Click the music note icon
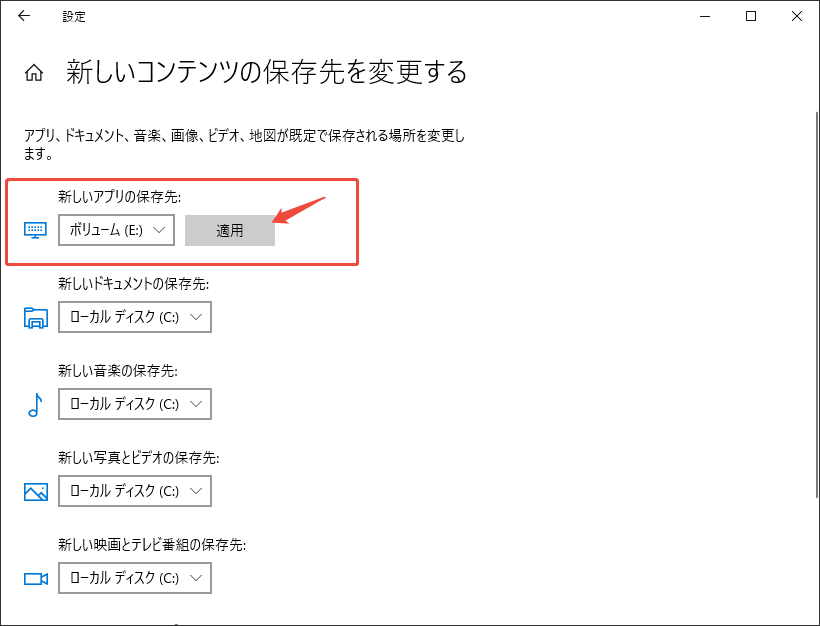 (35, 405)
